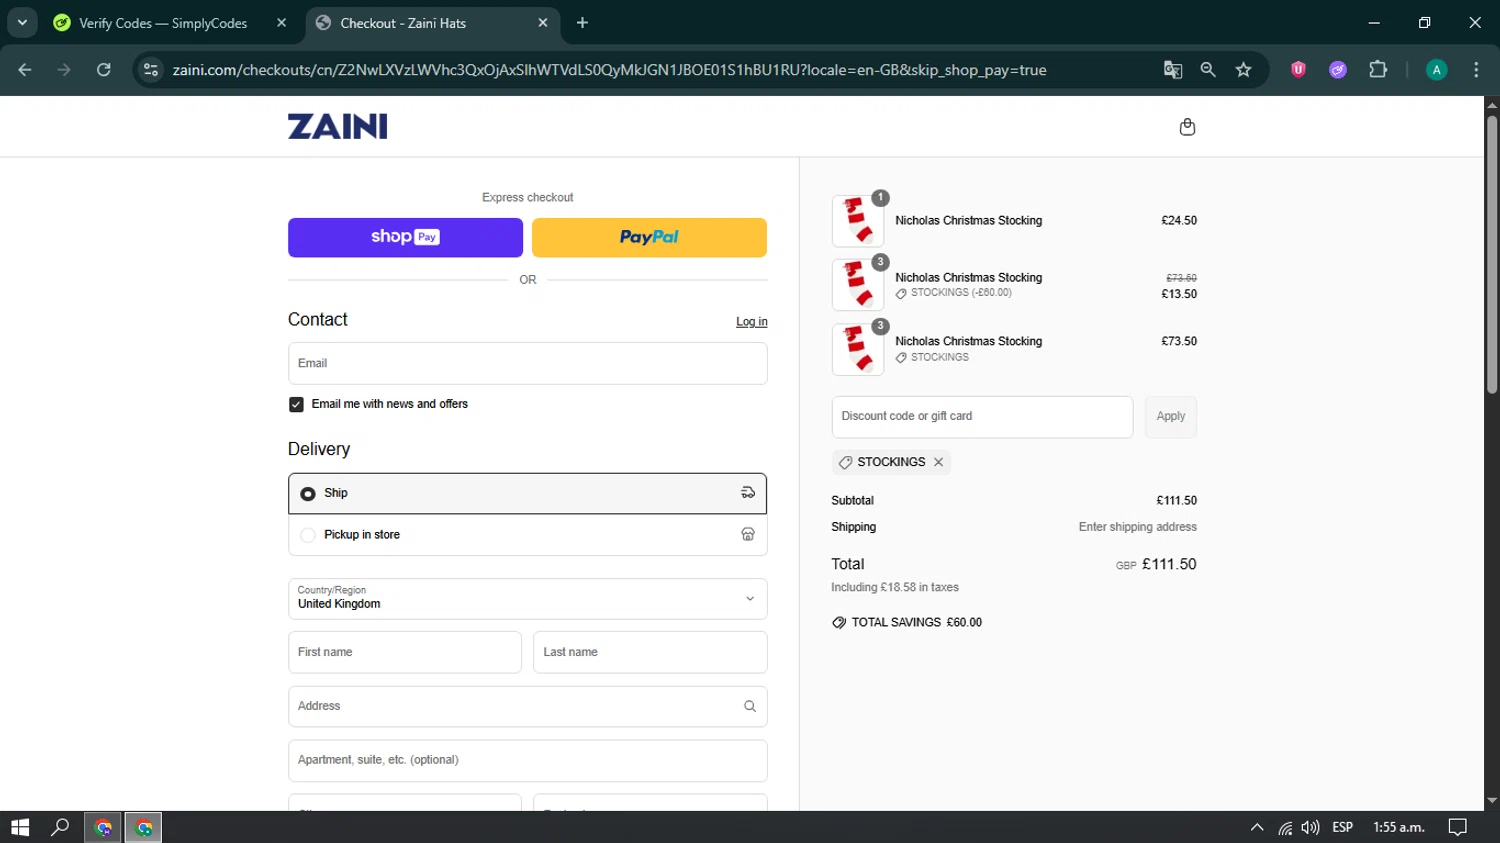Open Windows taskbar search
The width and height of the screenshot is (1500, 843).
[60, 827]
